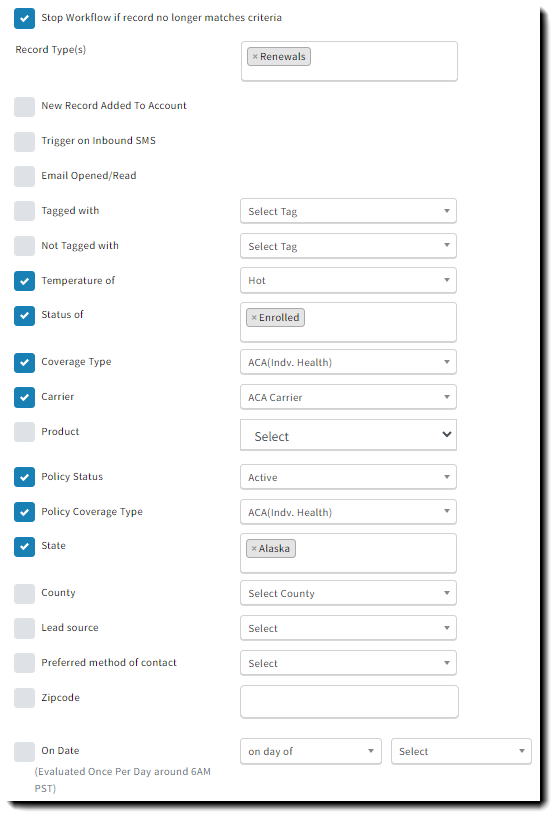The height and width of the screenshot is (818, 555).
Task: Click the Zipcode text field
Action: (x=349, y=702)
